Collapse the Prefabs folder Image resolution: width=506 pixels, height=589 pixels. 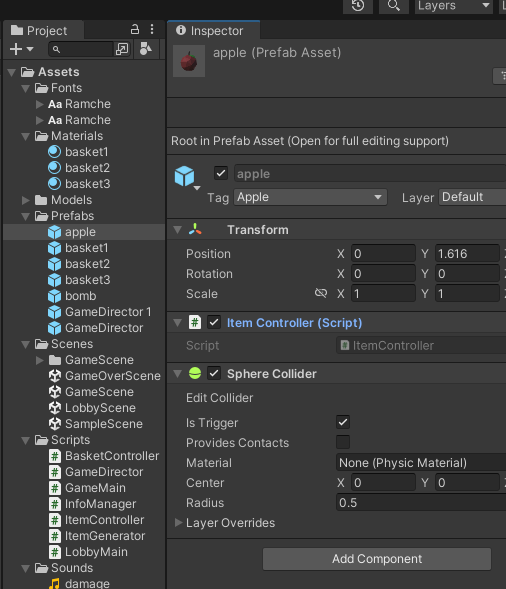pos(26,216)
